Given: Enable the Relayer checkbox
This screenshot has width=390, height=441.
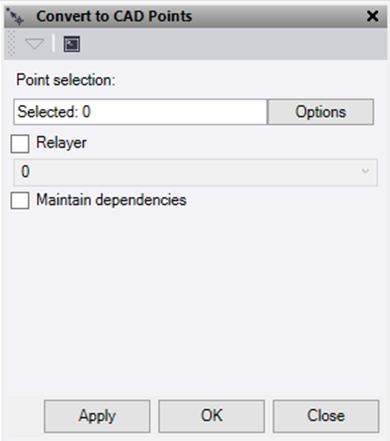Looking at the screenshot, I should point(20,144).
